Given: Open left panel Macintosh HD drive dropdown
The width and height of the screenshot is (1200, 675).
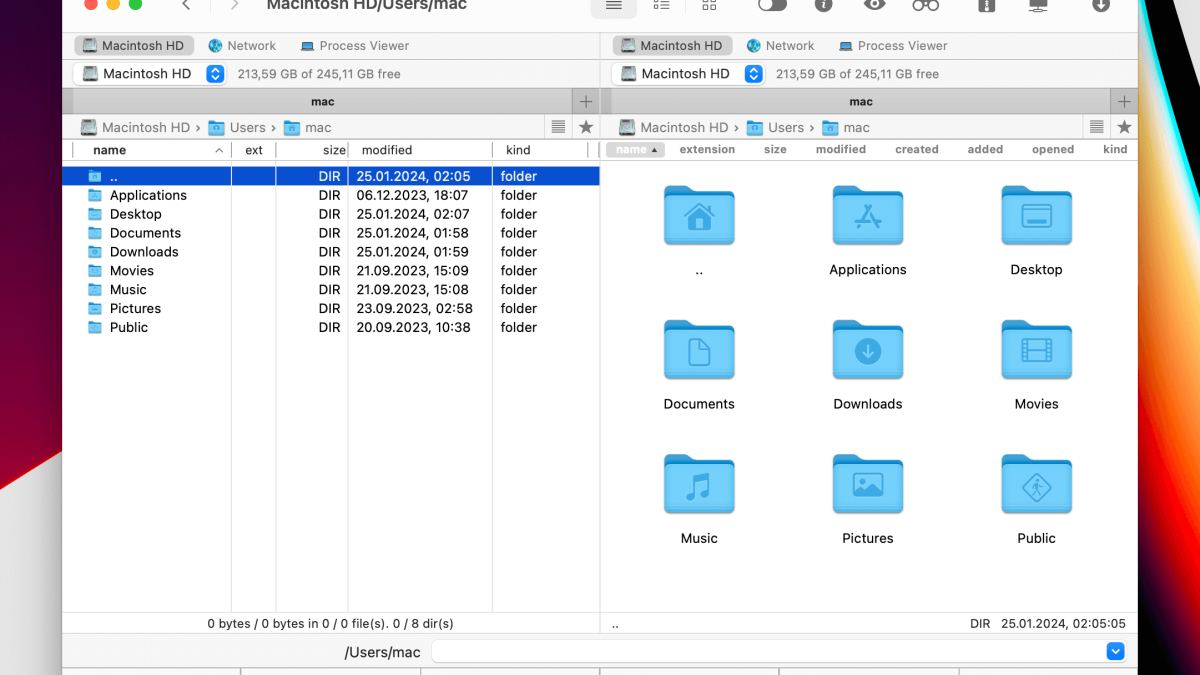Looking at the screenshot, I should coord(215,74).
